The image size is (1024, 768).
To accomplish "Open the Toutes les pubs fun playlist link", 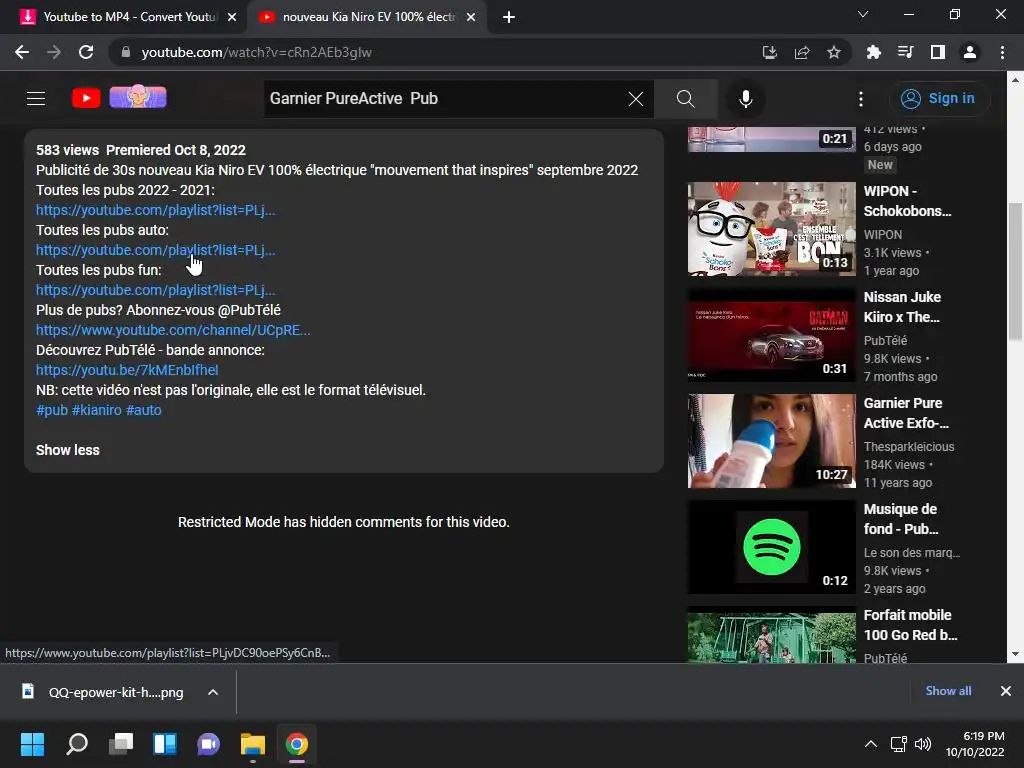I will (155, 290).
